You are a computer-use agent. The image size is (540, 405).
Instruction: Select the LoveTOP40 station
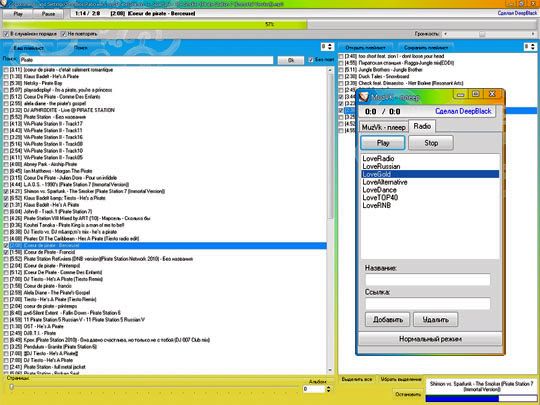click(430, 198)
